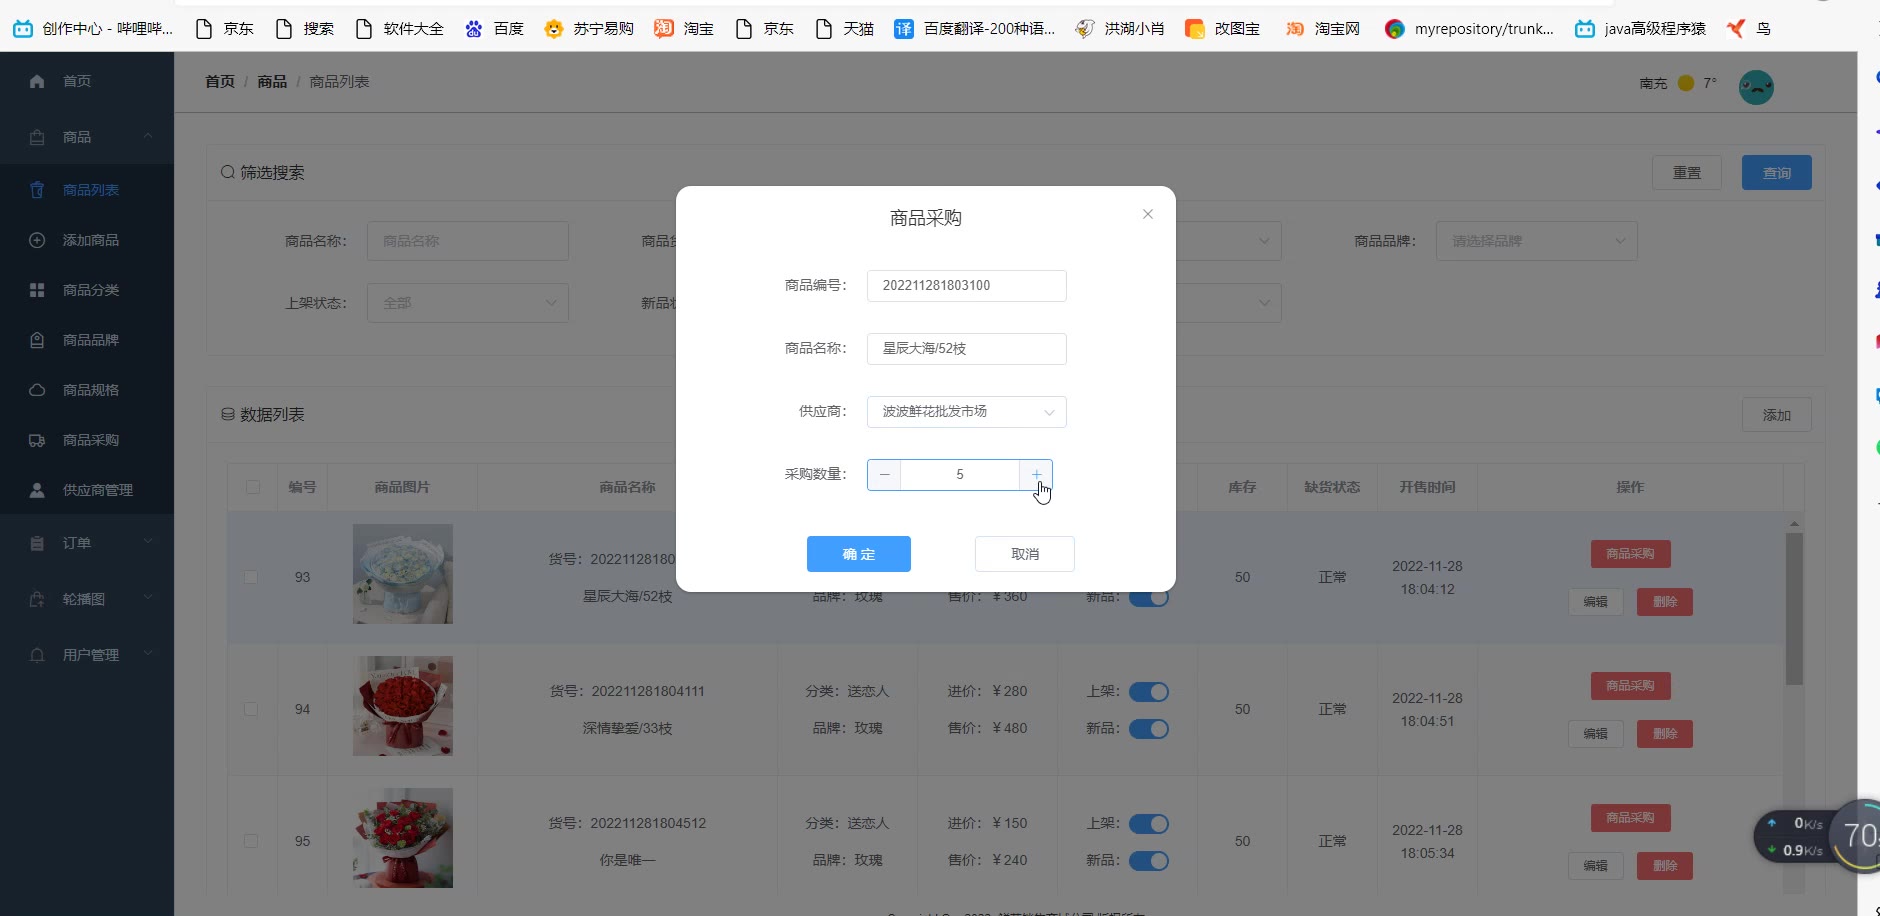Check the row 94 checkbox
The image size is (1880, 916).
(x=251, y=709)
